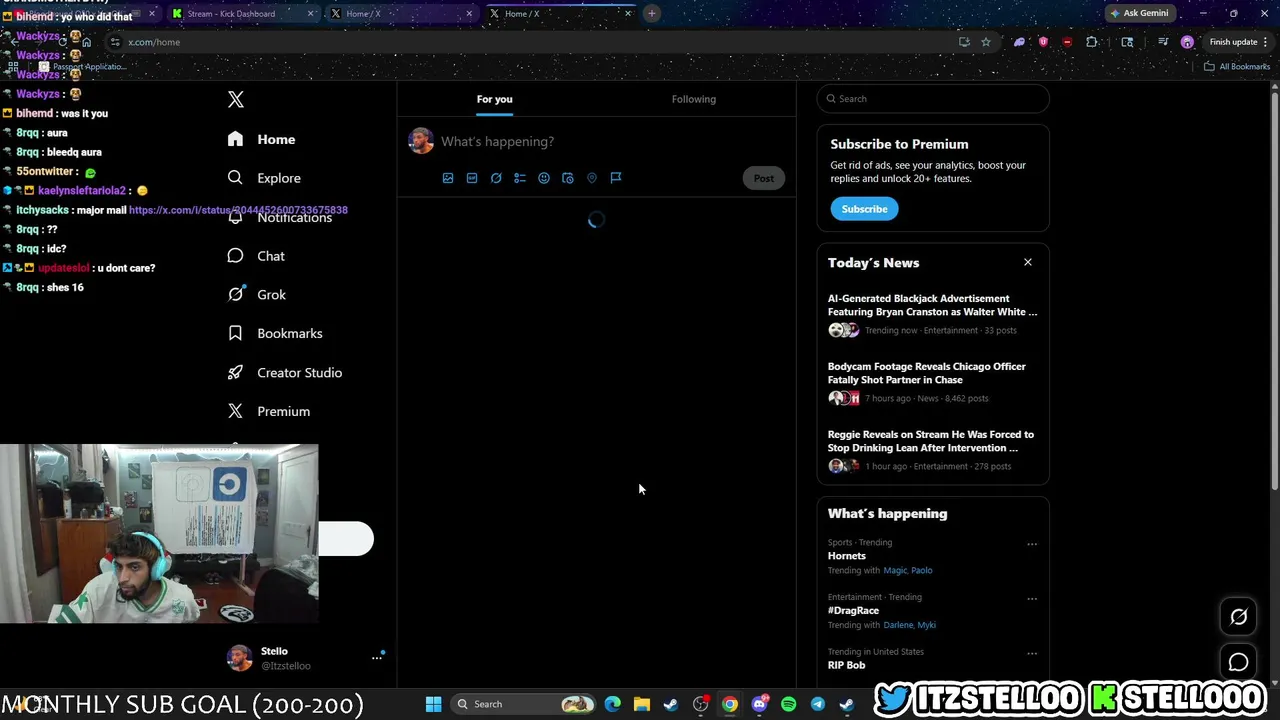Open Spotify from the taskbar

pyautogui.click(x=789, y=704)
